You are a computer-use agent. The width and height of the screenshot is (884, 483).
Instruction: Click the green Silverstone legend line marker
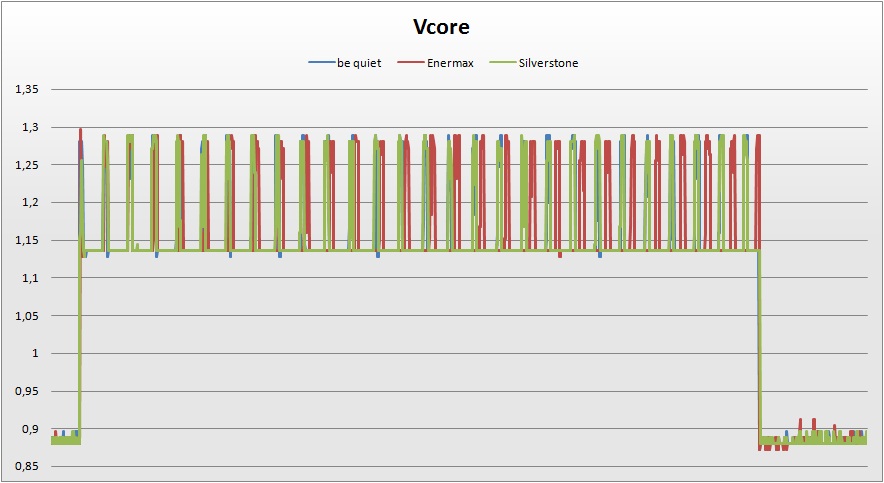coord(502,63)
